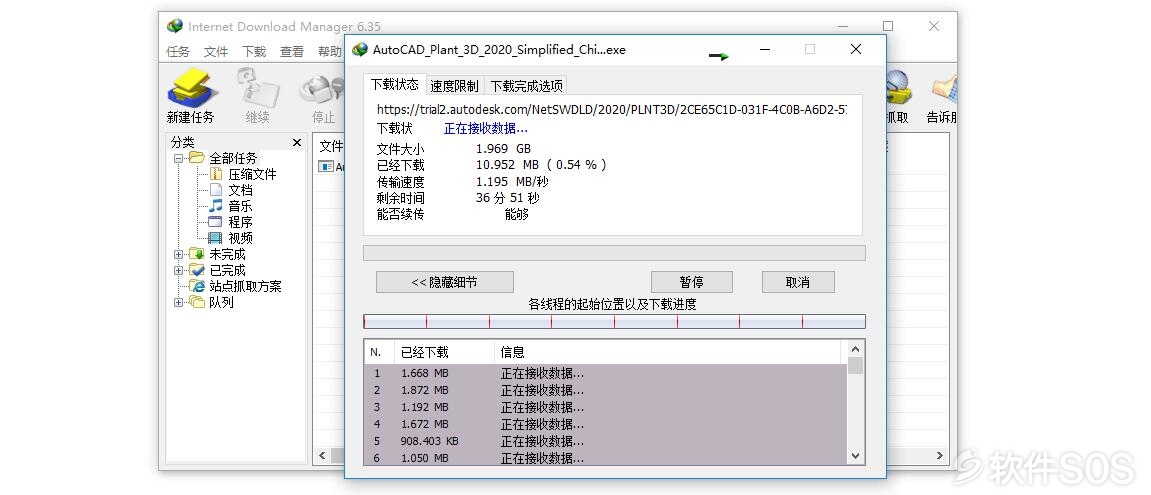Click the thread segments progress bar

pyautogui.click(x=614, y=322)
